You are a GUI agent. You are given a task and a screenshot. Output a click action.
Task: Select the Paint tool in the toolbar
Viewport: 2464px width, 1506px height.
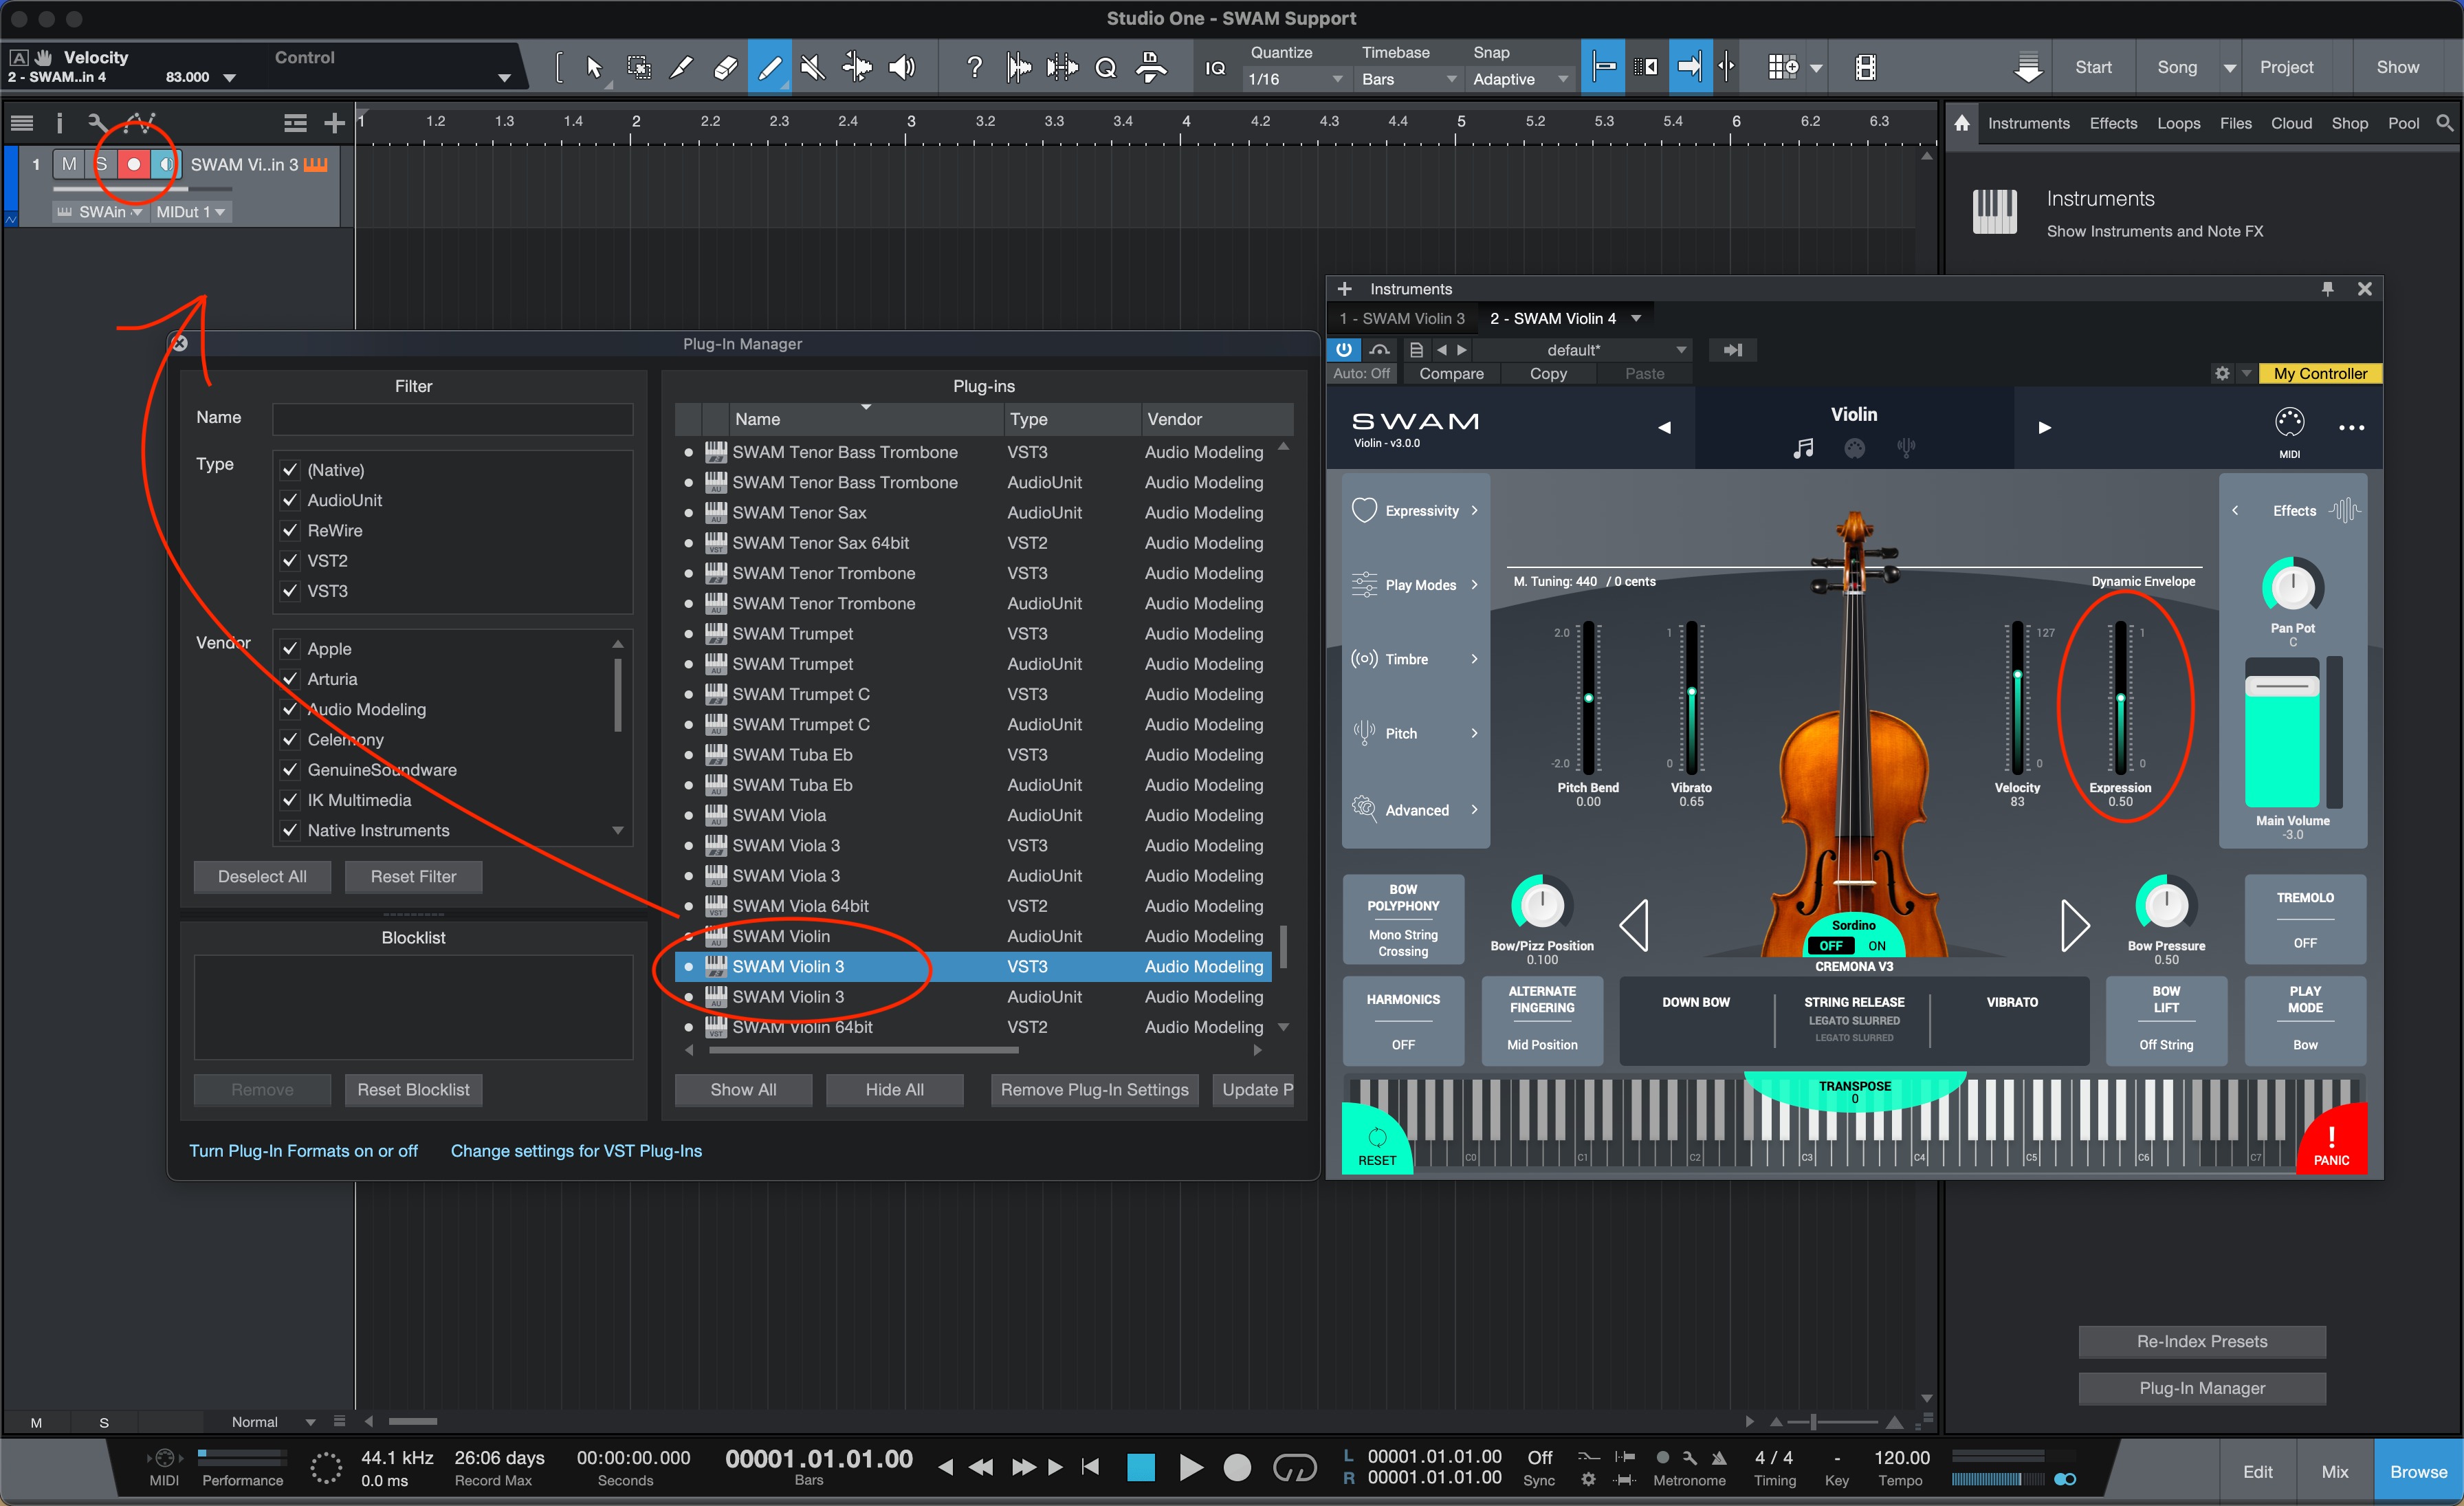click(x=769, y=67)
